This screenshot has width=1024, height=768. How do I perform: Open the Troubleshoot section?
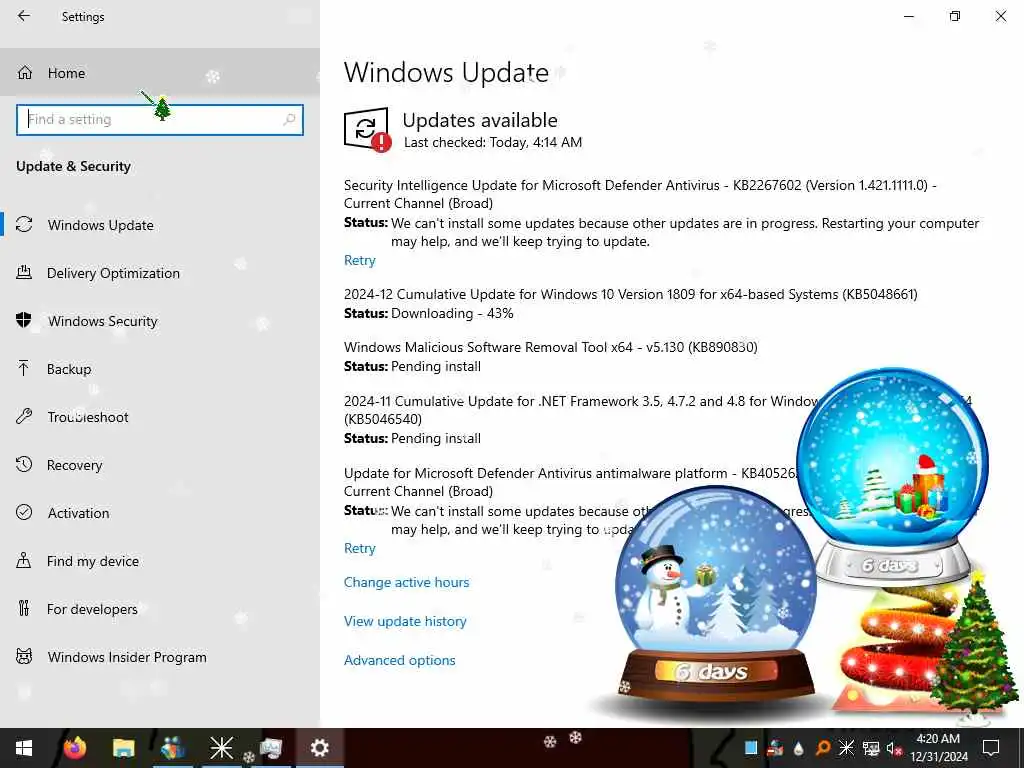pos(160,417)
